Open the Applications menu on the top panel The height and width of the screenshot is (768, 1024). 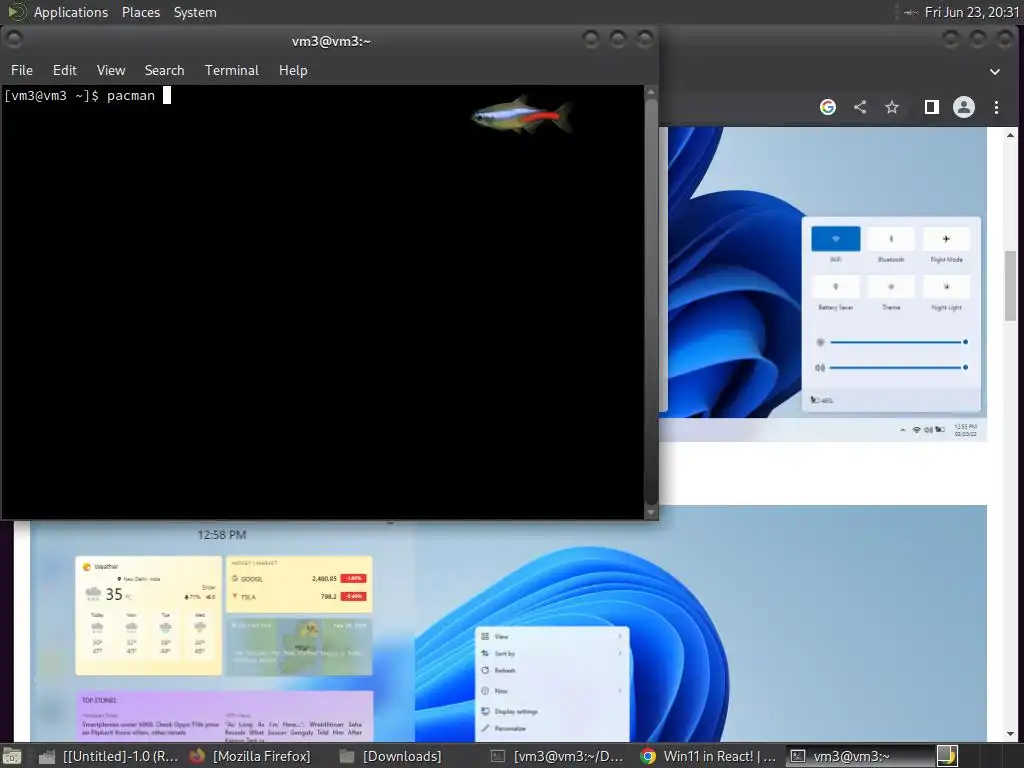tap(71, 12)
